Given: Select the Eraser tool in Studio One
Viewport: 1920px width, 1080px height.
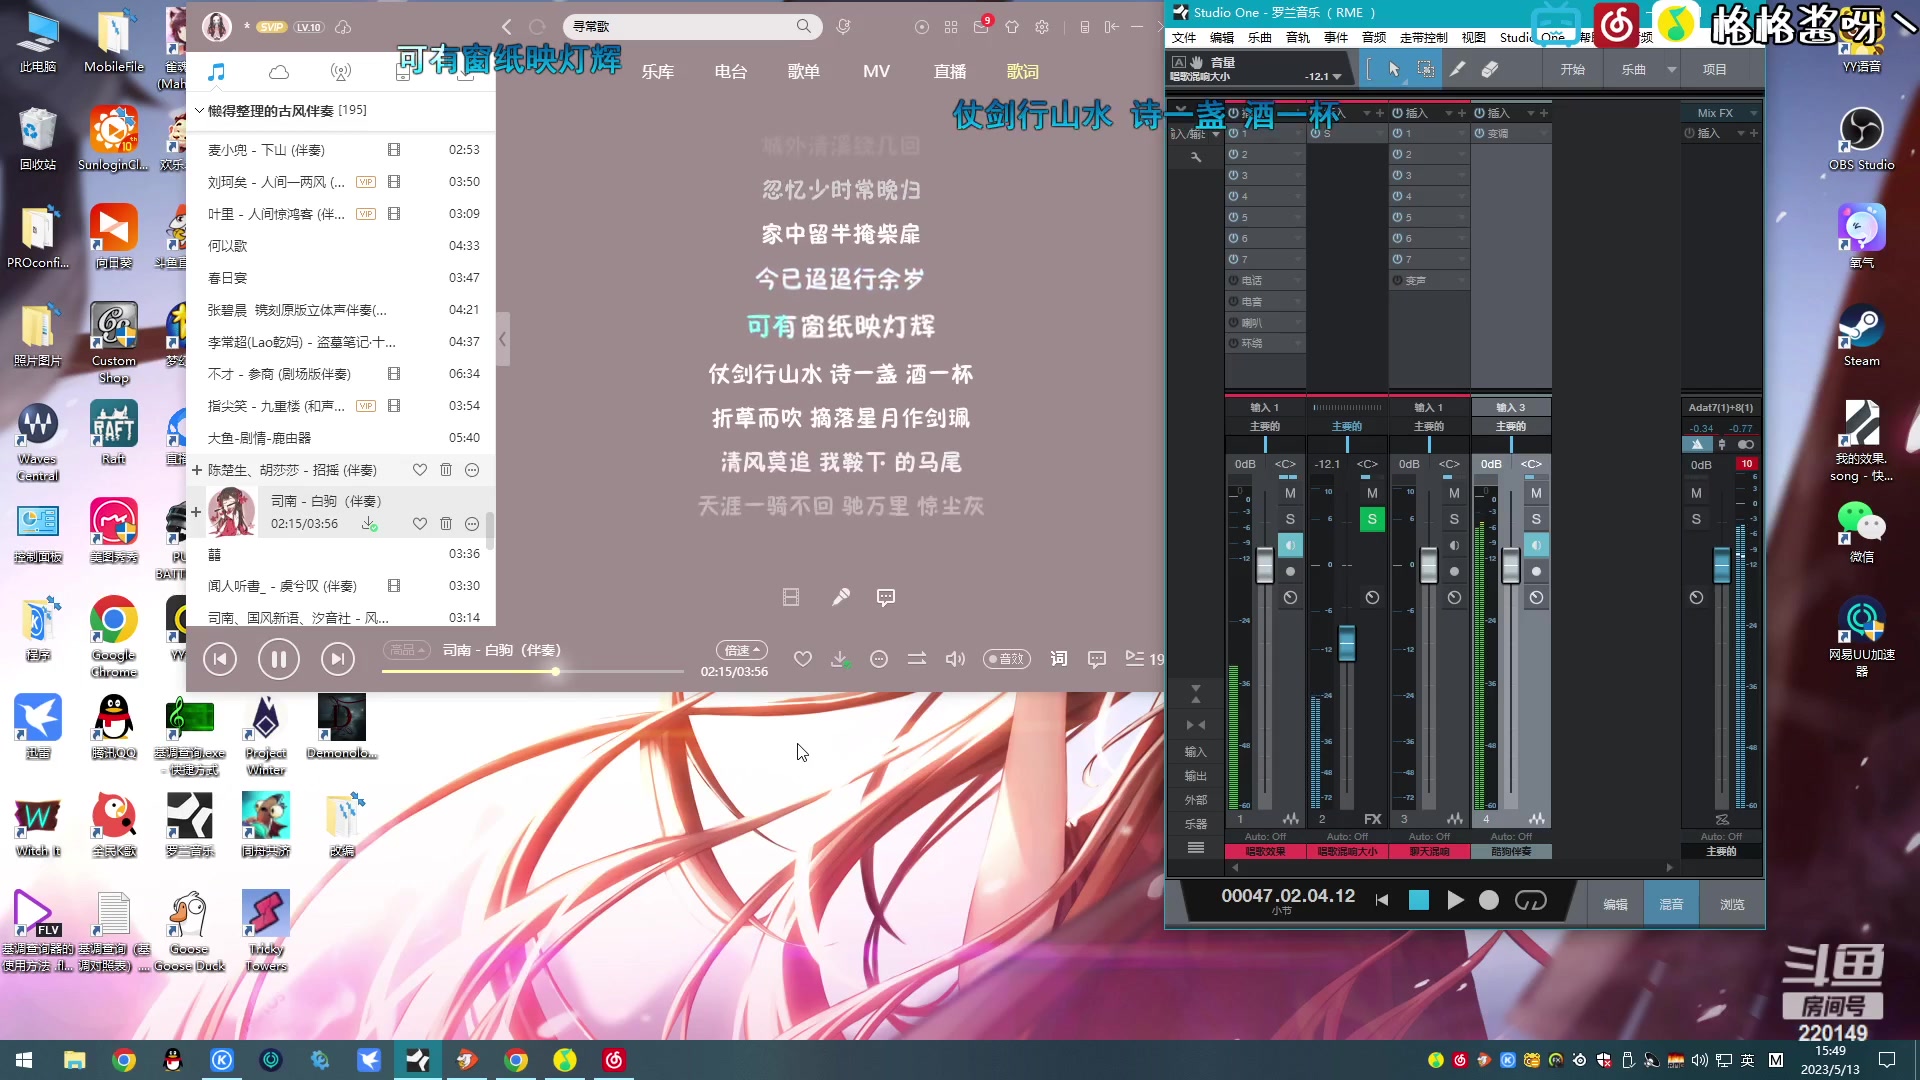Looking at the screenshot, I should pyautogui.click(x=1490, y=70).
